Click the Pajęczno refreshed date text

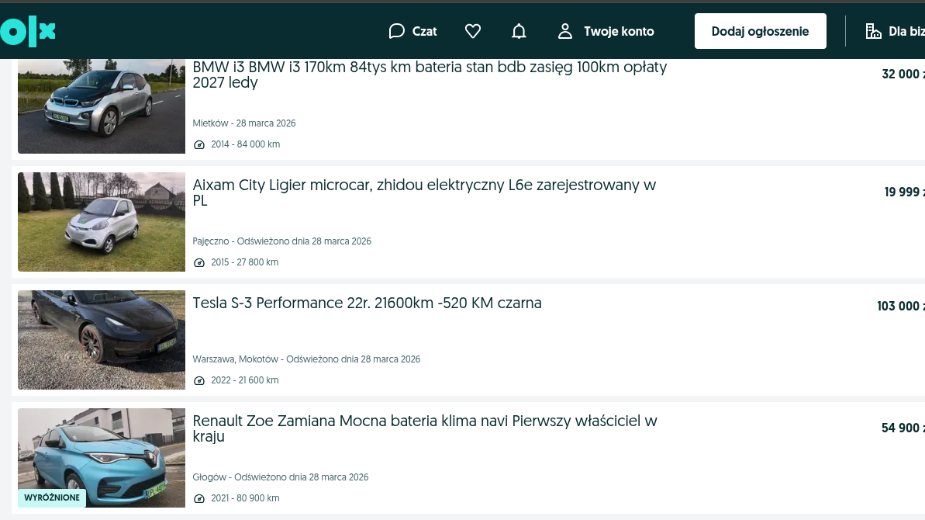[282, 241]
